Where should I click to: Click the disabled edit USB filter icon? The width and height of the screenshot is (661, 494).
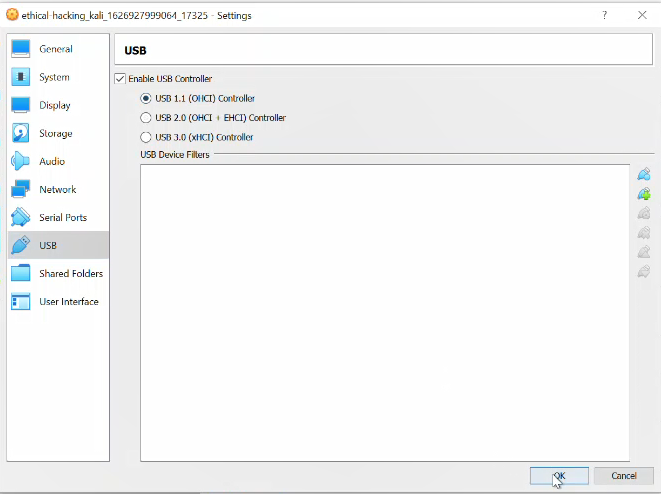coord(644,213)
